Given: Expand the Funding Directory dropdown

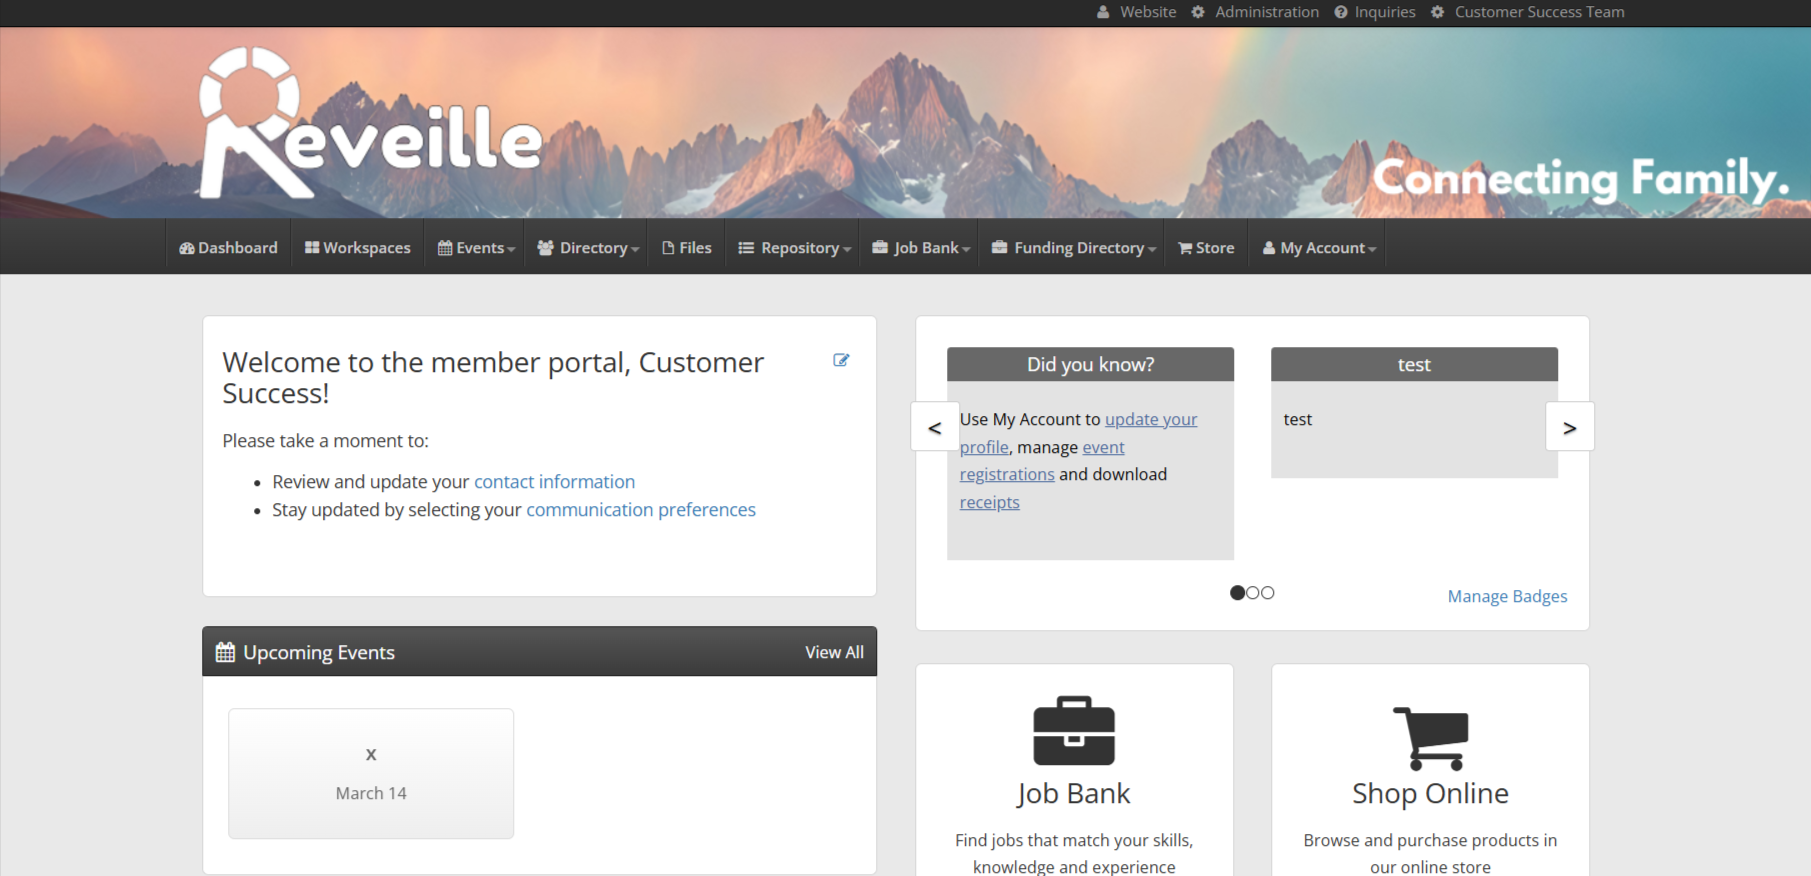Looking at the screenshot, I should (x=1073, y=248).
